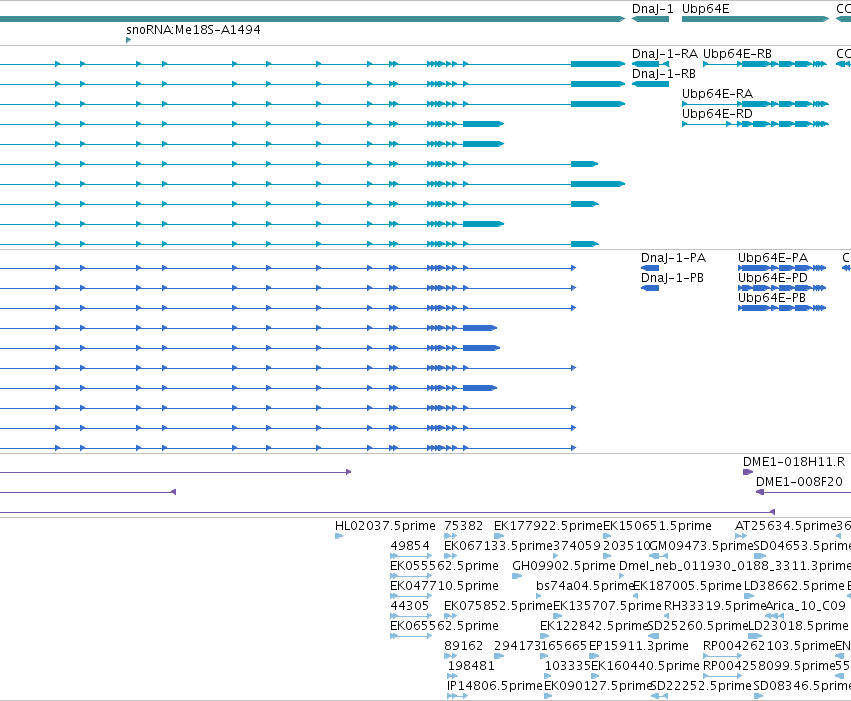Screen dimensions: 851x701
Task: Click the 75382 EST label
Action: tap(463, 526)
